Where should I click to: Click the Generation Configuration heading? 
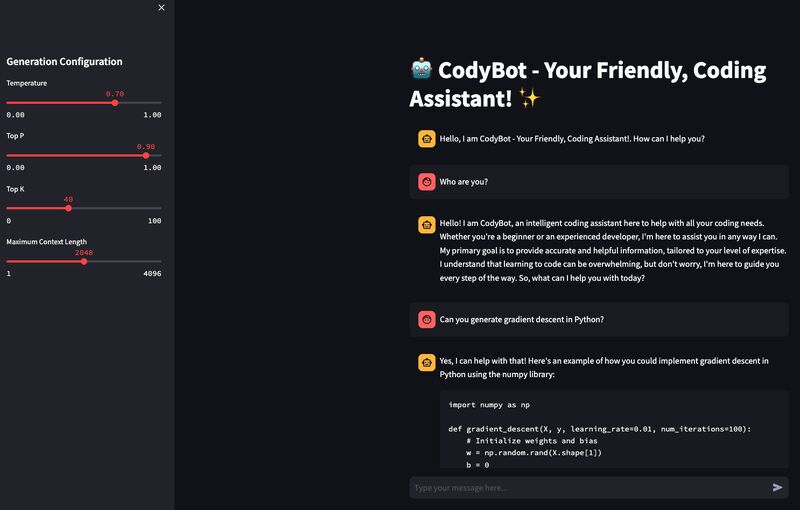point(64,62)
